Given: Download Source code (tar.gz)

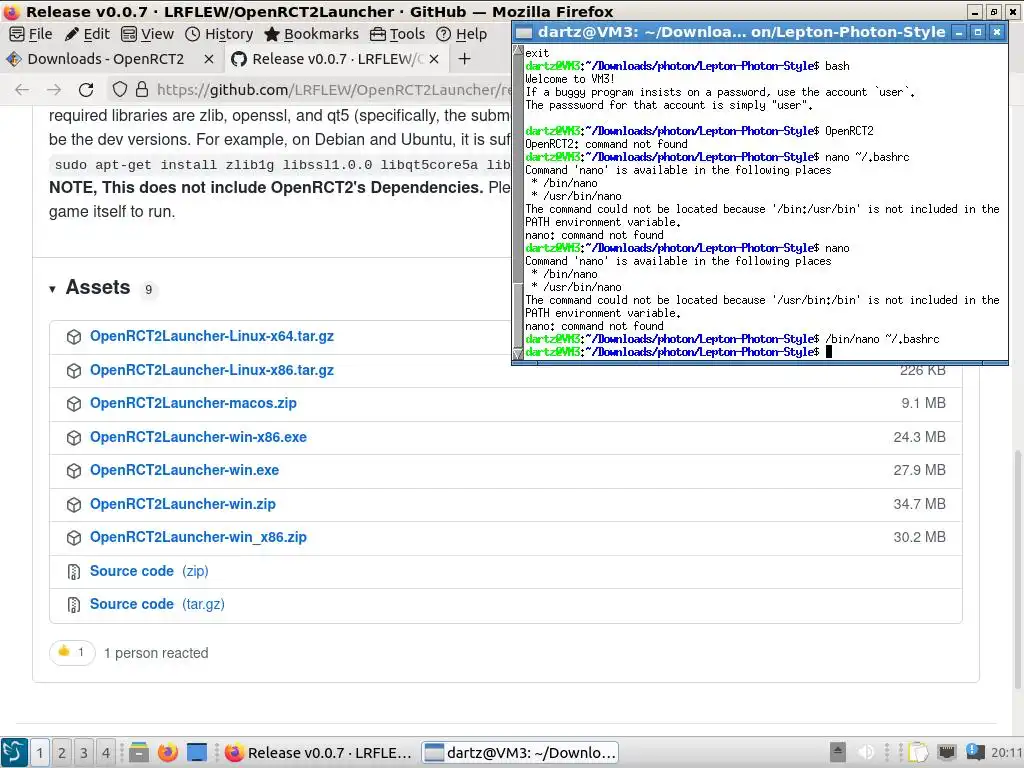Looking at the screenshot, I should (x=157, y=605).
